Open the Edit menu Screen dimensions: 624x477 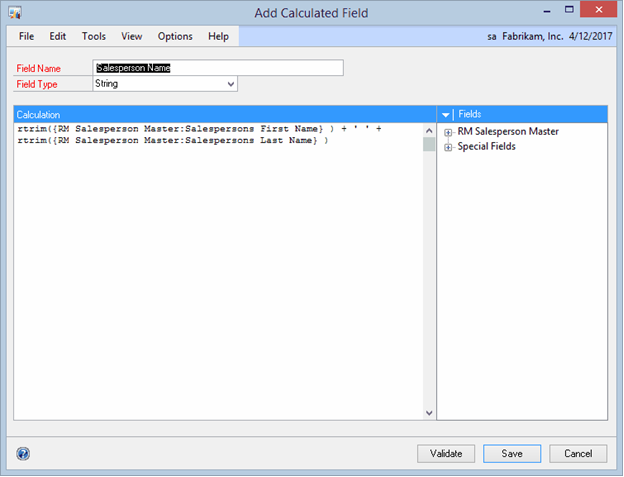58,36
